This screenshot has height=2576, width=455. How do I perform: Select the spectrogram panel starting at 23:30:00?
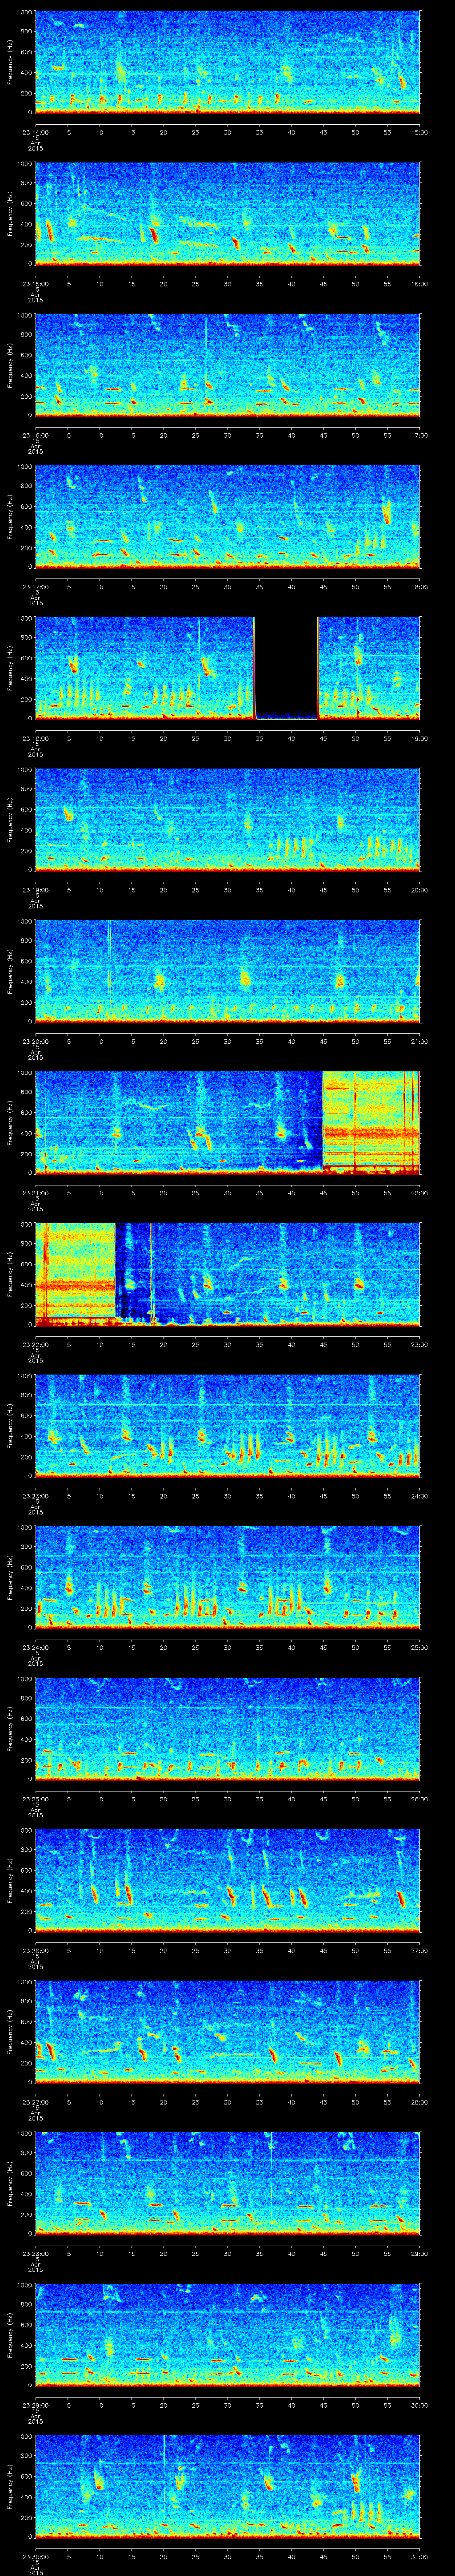[228, 2486]
